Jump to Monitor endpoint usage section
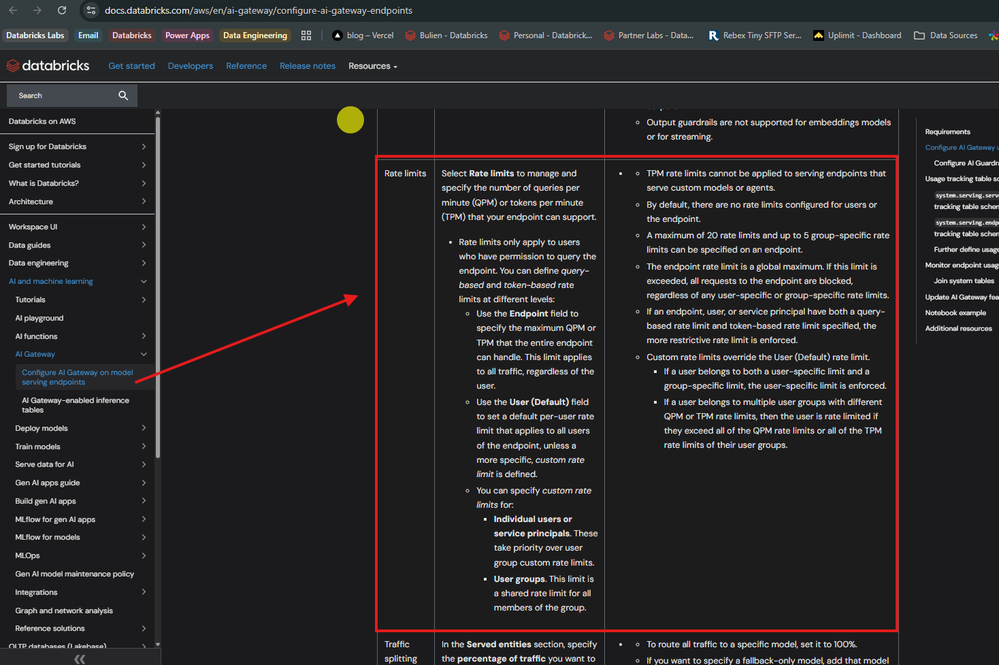 pos(960,265)
